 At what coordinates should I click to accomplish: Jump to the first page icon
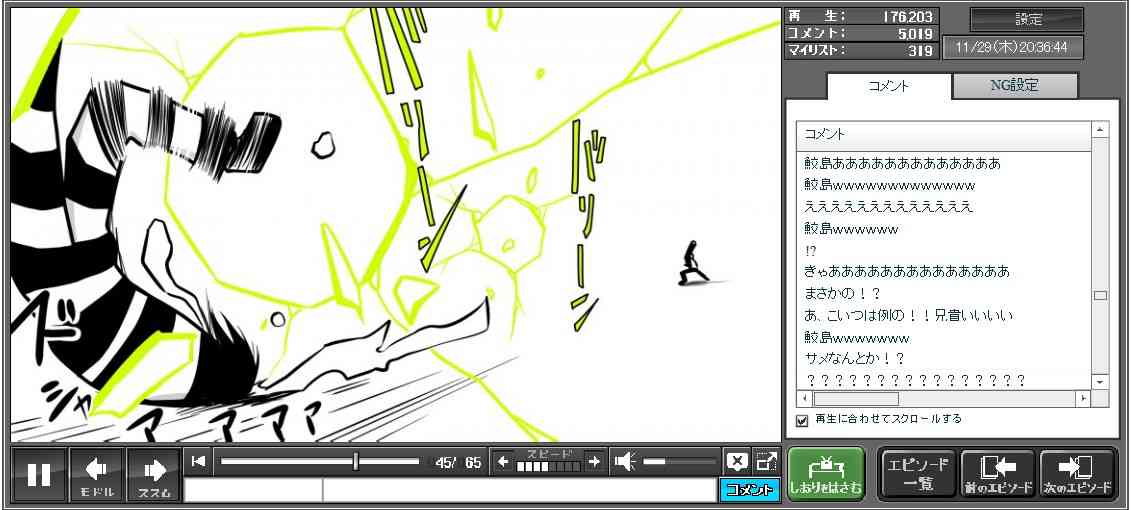click(199, 461)
